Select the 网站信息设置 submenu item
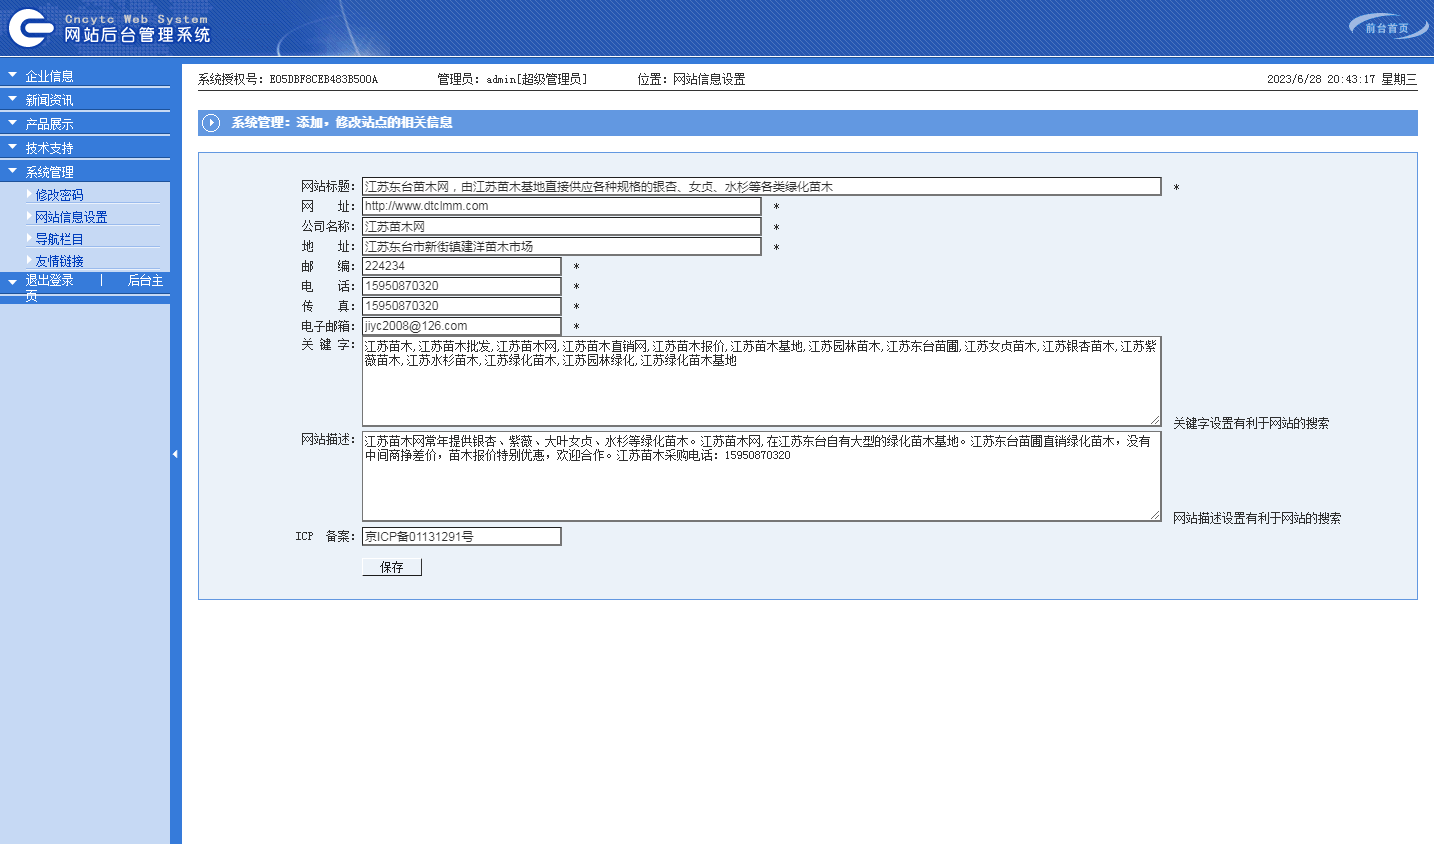 [71, 217]
